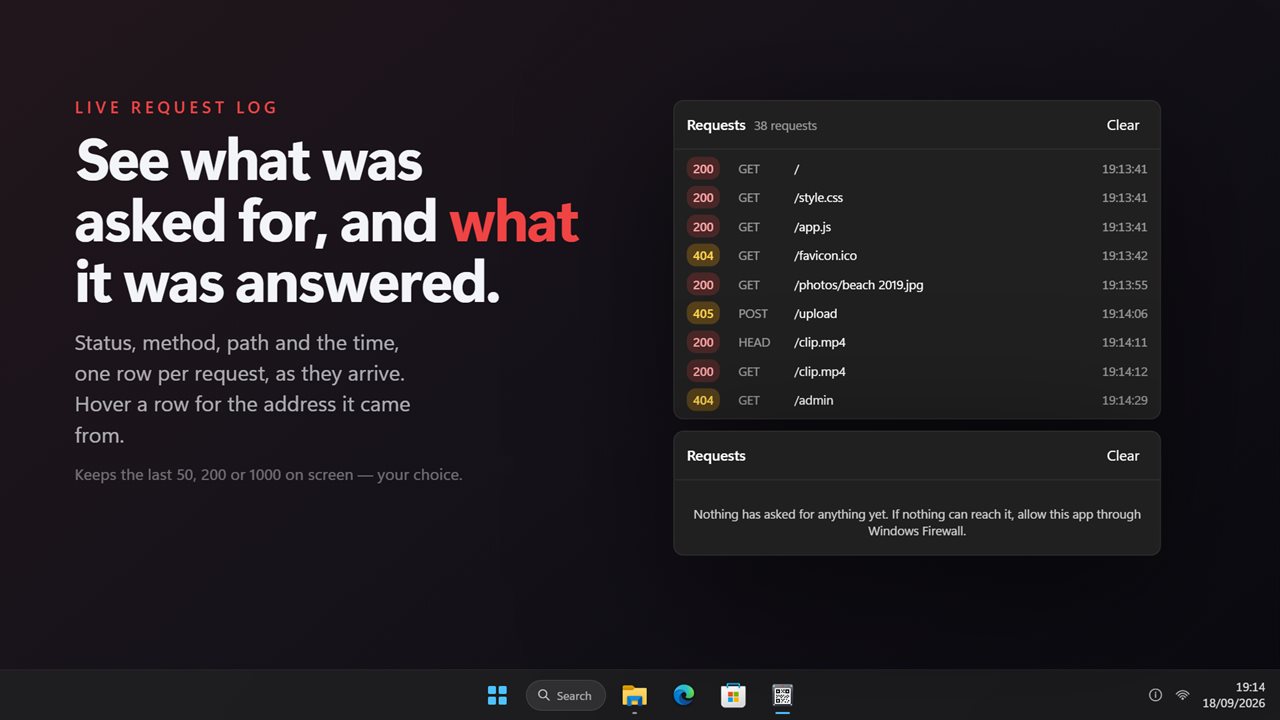Select the /upload request path
The image size is (1280, 720).
pos(816,314)
